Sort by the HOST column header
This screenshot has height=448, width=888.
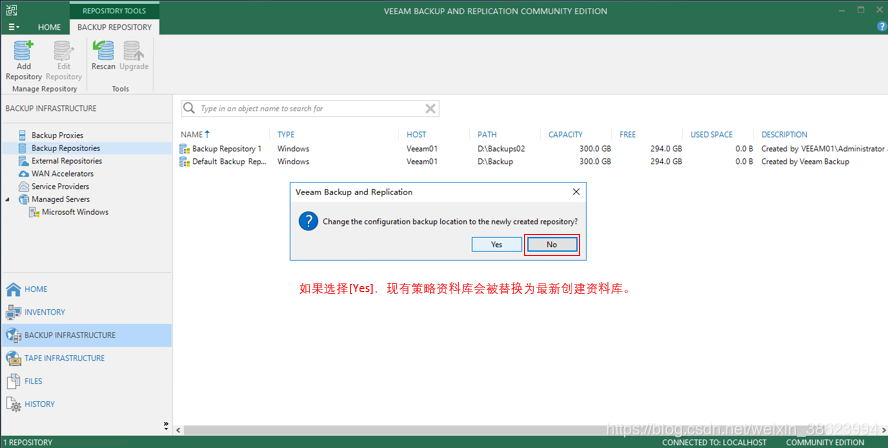point(416,134)
